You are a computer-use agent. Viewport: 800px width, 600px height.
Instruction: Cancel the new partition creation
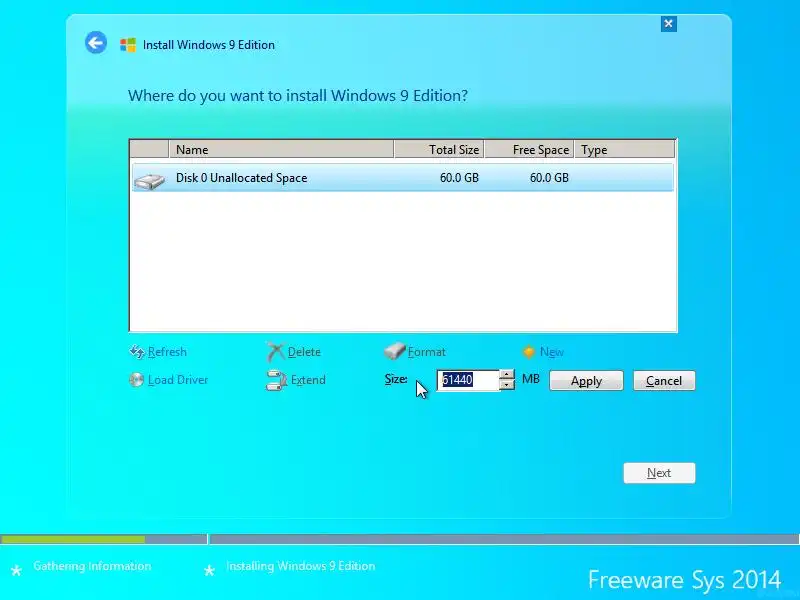coord(664,381)
